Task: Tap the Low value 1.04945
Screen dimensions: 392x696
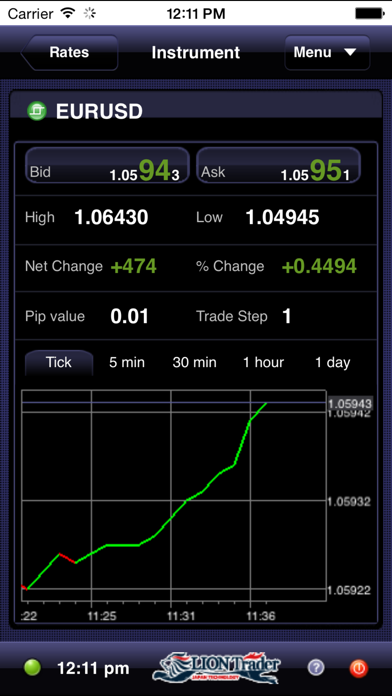Action: [x=282, y=218]
